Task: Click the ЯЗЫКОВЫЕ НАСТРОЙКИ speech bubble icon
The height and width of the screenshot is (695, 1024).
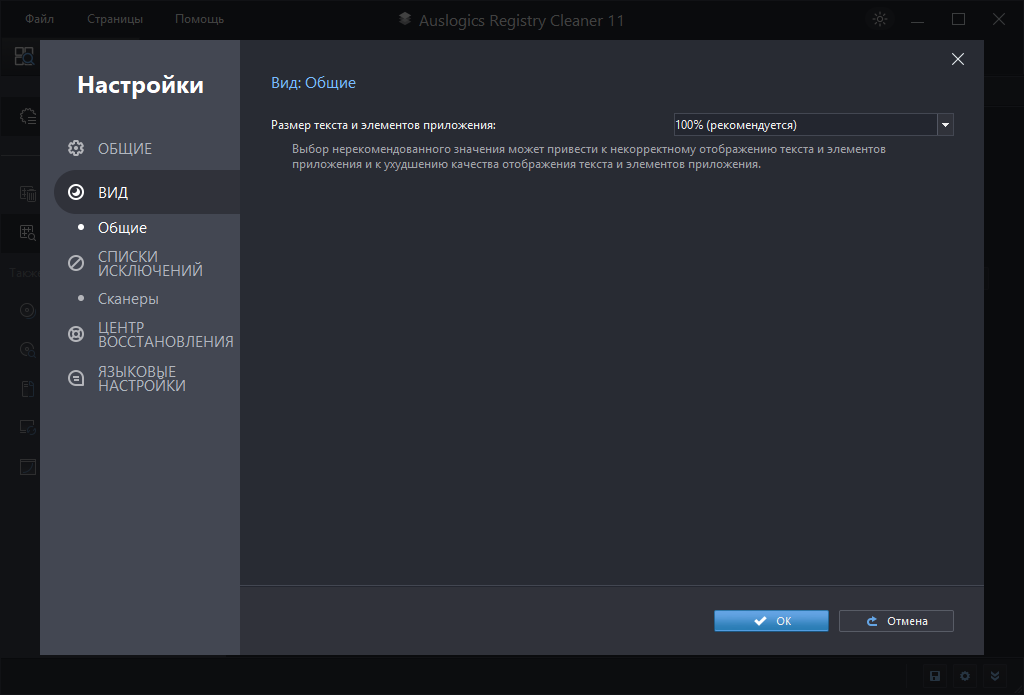Action: (x=76, y=378)
